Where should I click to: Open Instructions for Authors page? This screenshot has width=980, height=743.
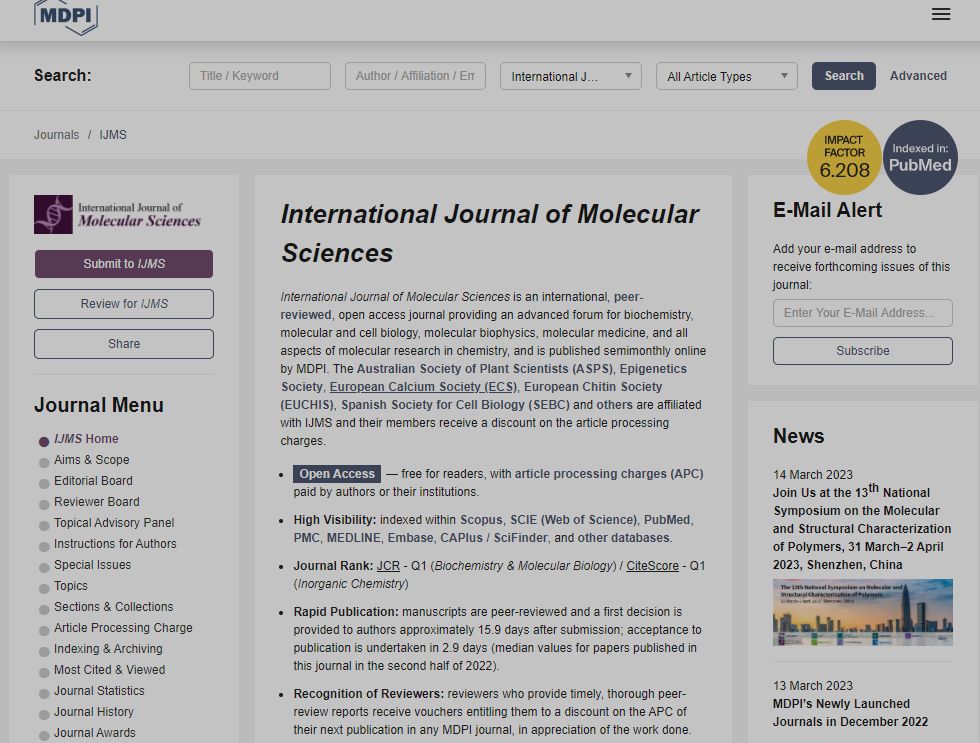(115, 544)
